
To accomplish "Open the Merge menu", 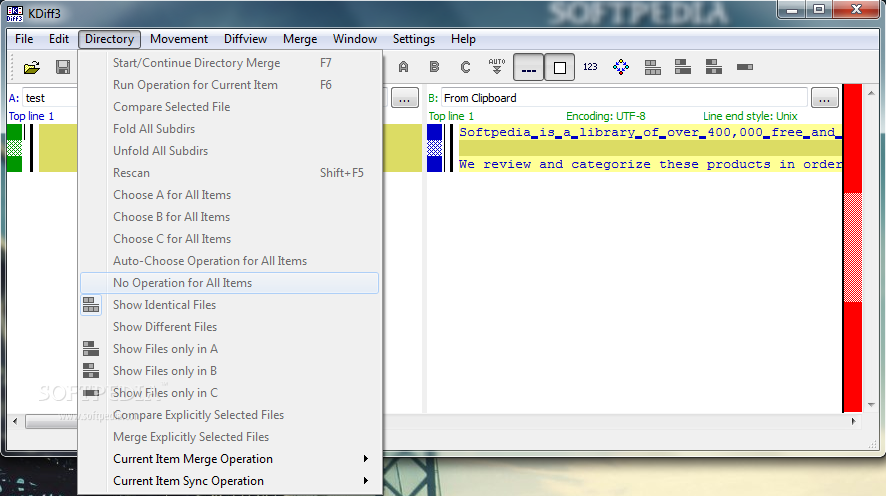I will tap(300, 39).
